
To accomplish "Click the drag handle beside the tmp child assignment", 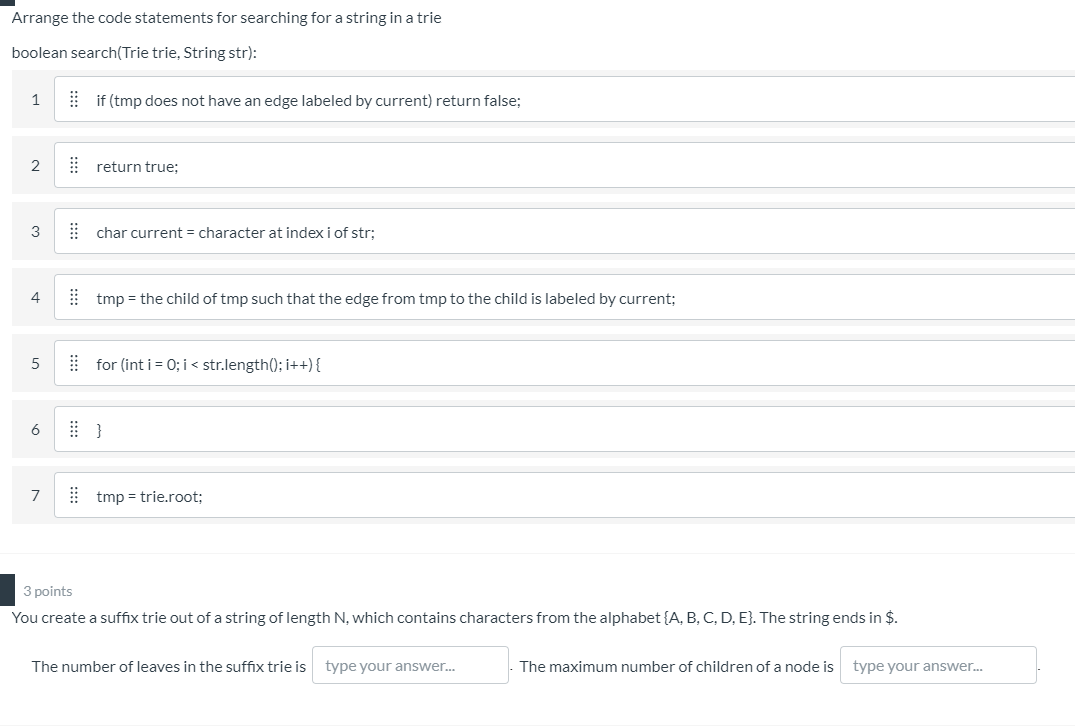I will pyautogui.click(x=73, y=297).
